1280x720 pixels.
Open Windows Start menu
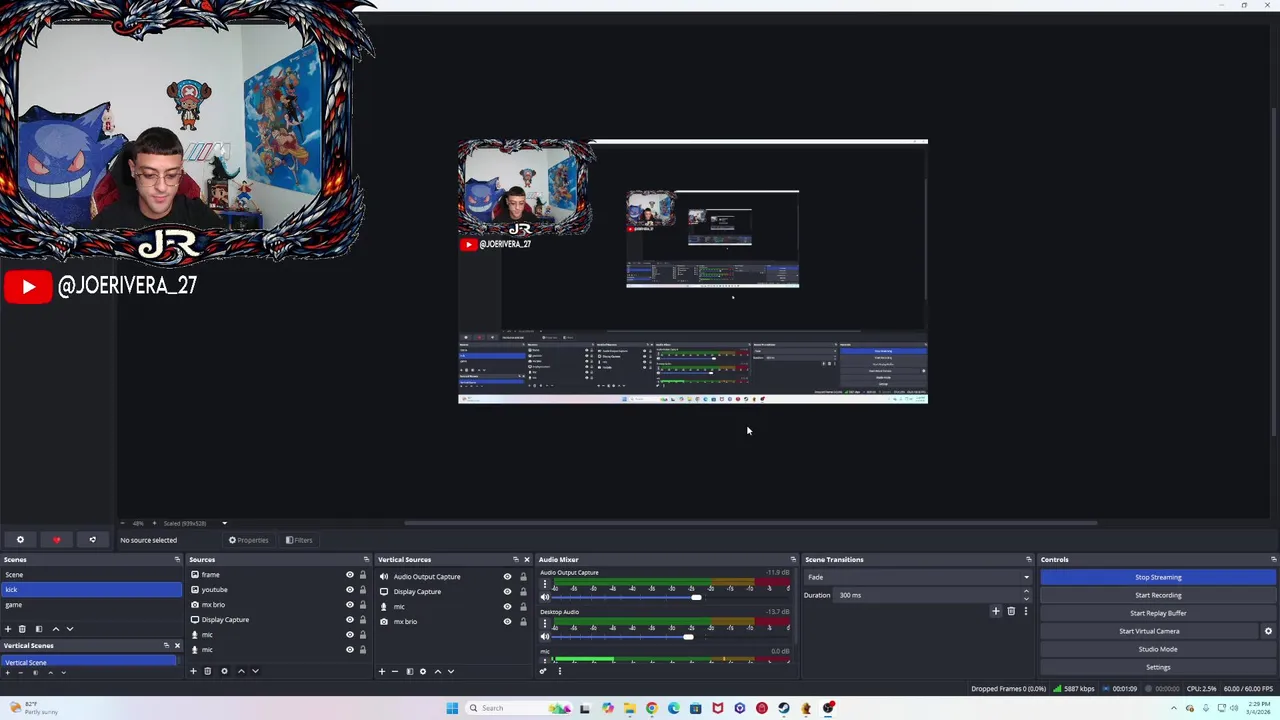click(x=452, y=708)
